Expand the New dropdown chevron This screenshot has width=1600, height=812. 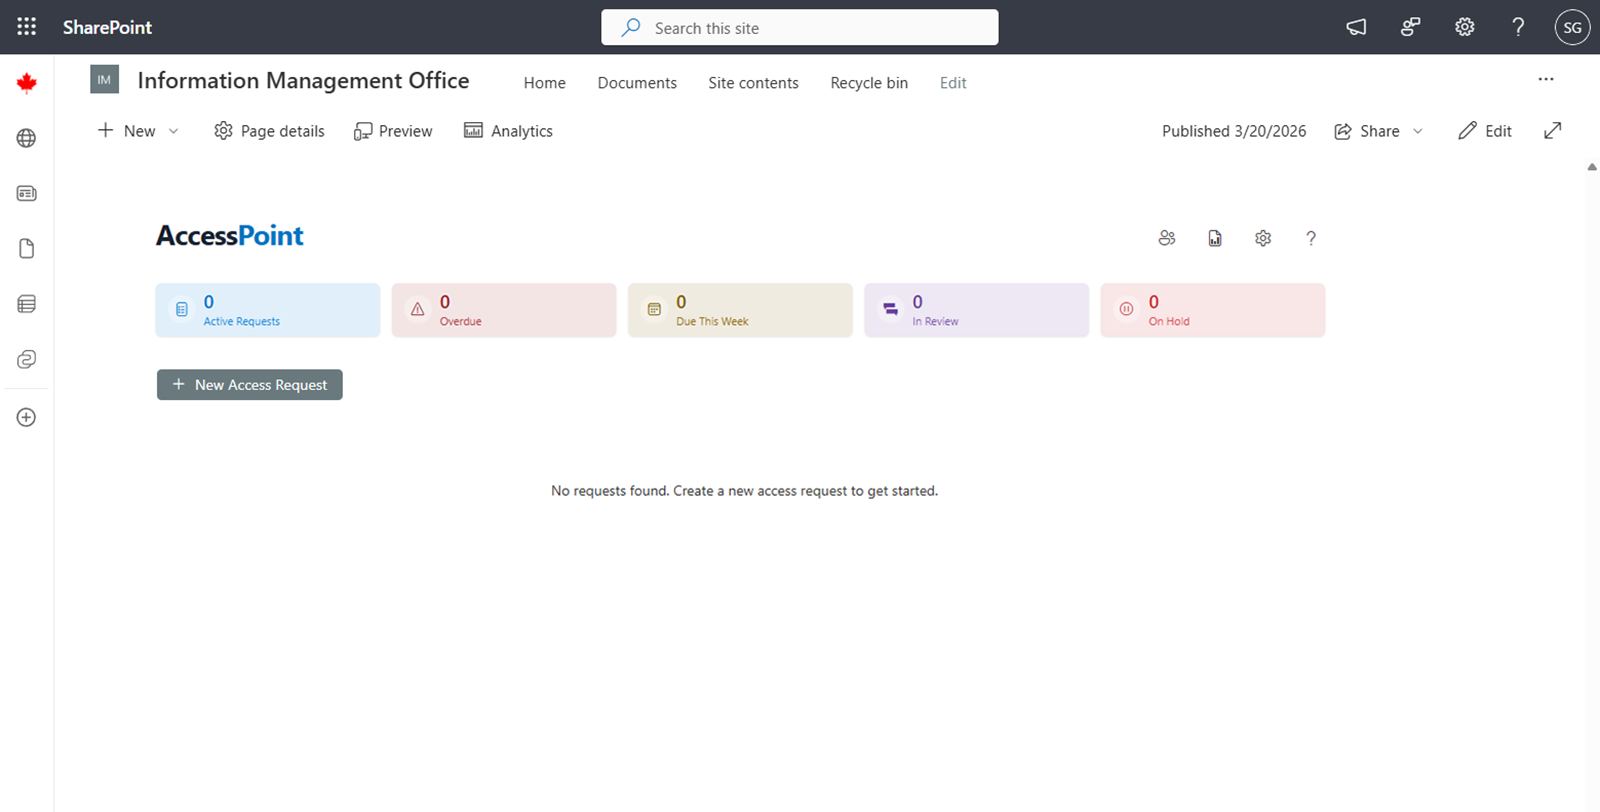pos(173,131)
